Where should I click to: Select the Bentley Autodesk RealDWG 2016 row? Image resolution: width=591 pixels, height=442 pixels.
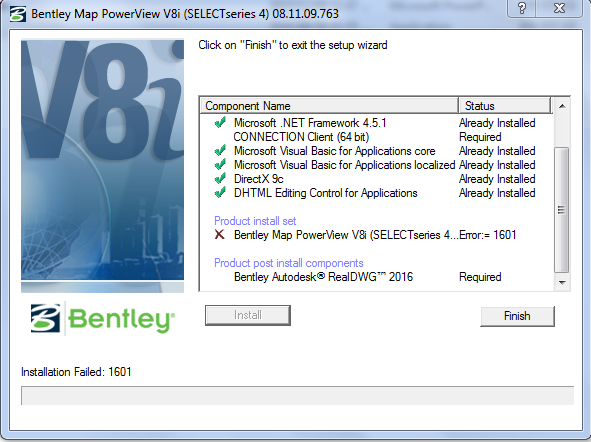tap(377, 277)
